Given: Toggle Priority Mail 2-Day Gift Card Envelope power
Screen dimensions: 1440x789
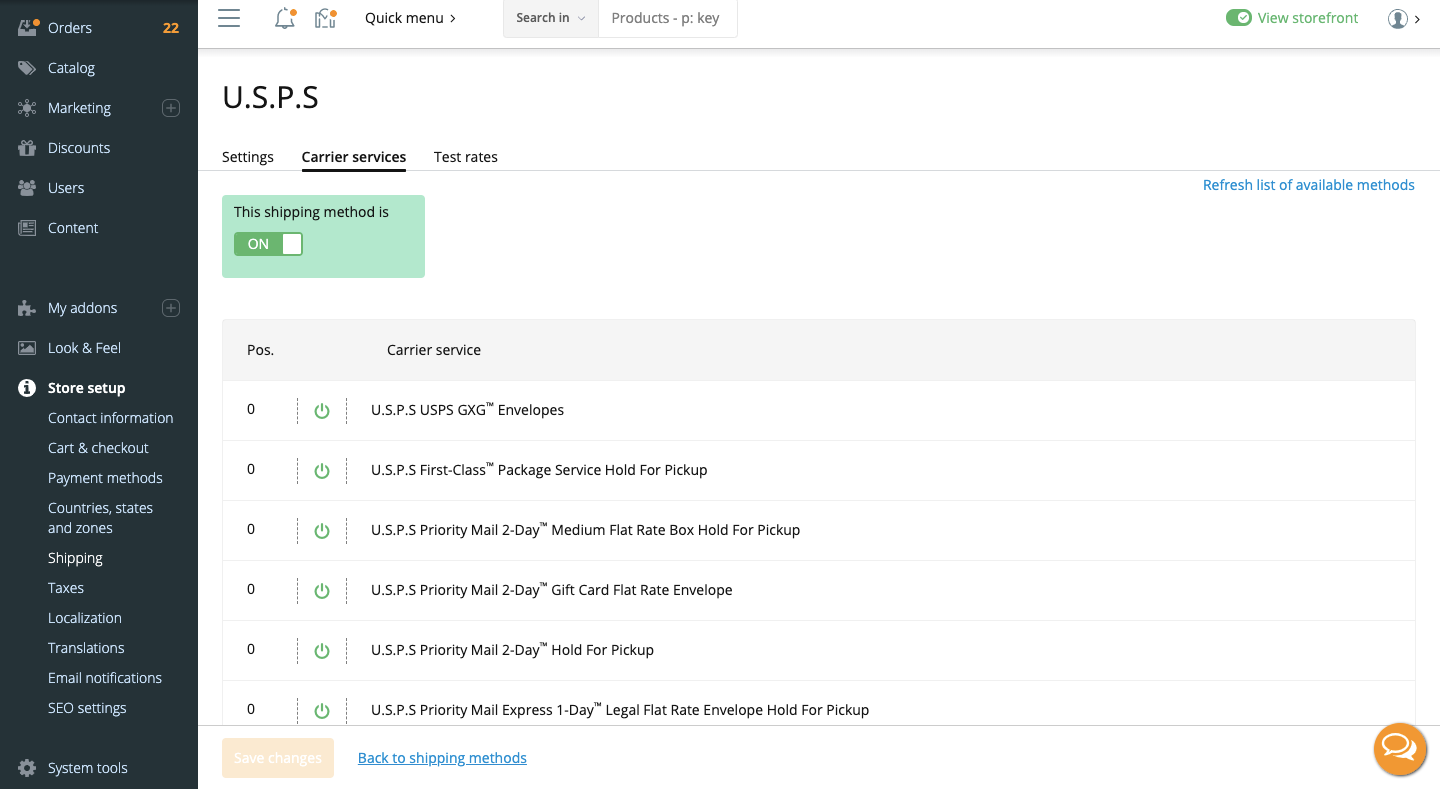Looking at the screenshot, I should coord(322,591).
